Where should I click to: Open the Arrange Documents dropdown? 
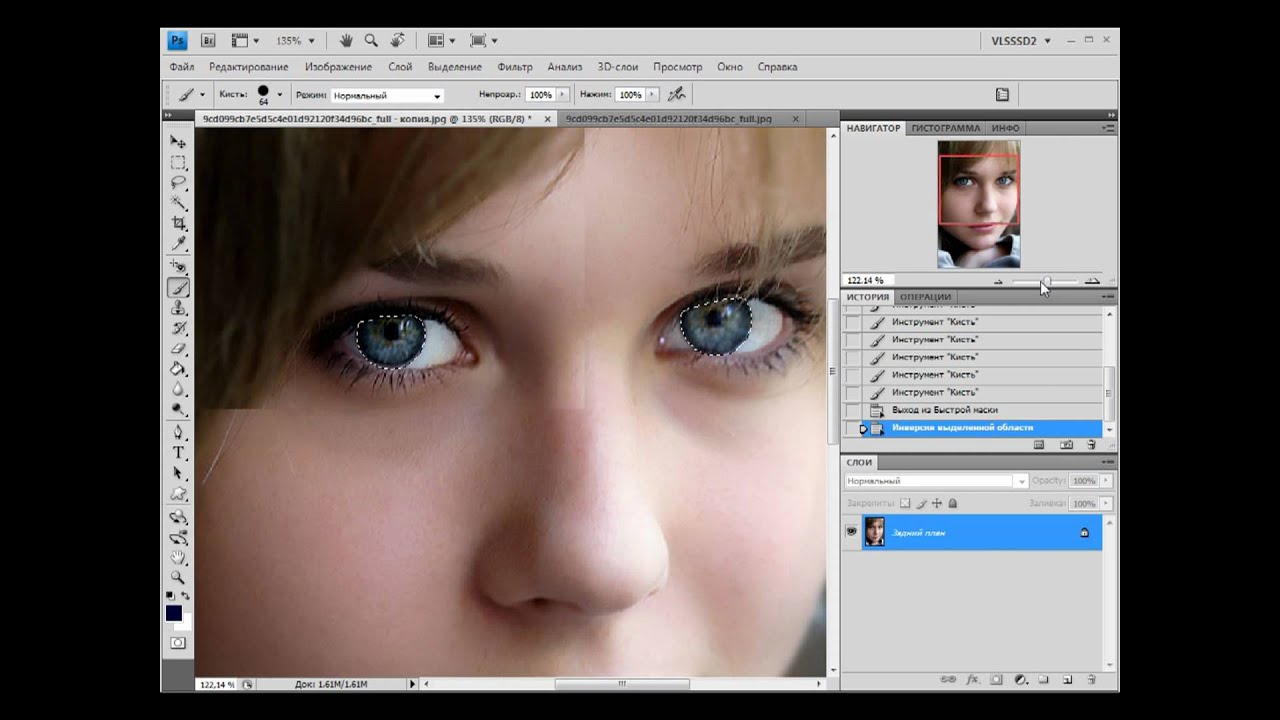pos(441,41)
